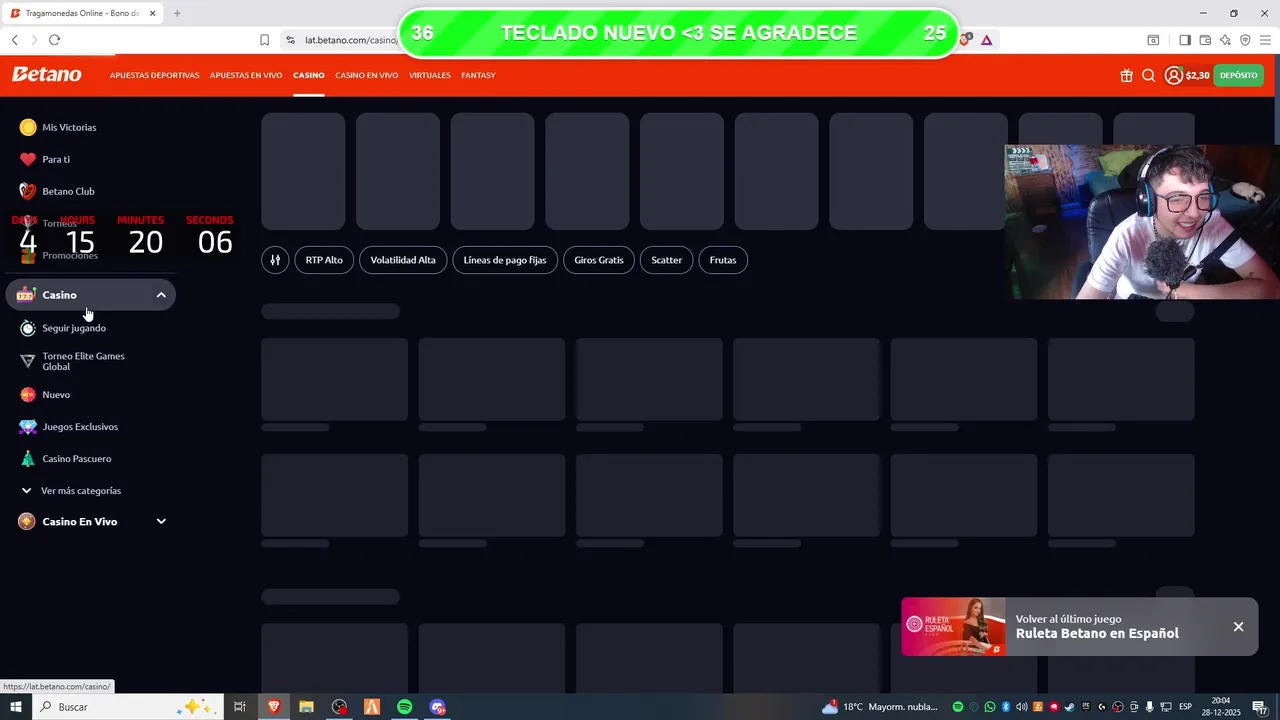This screenshot has height=720, width=1280.
Task: Open a new browser tab
Action: [177, 13]
